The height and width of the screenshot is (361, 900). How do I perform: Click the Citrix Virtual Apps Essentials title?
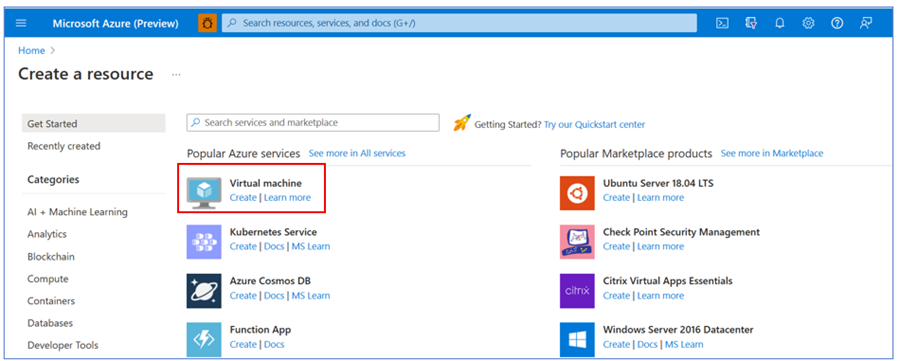(x=668, y=281)
